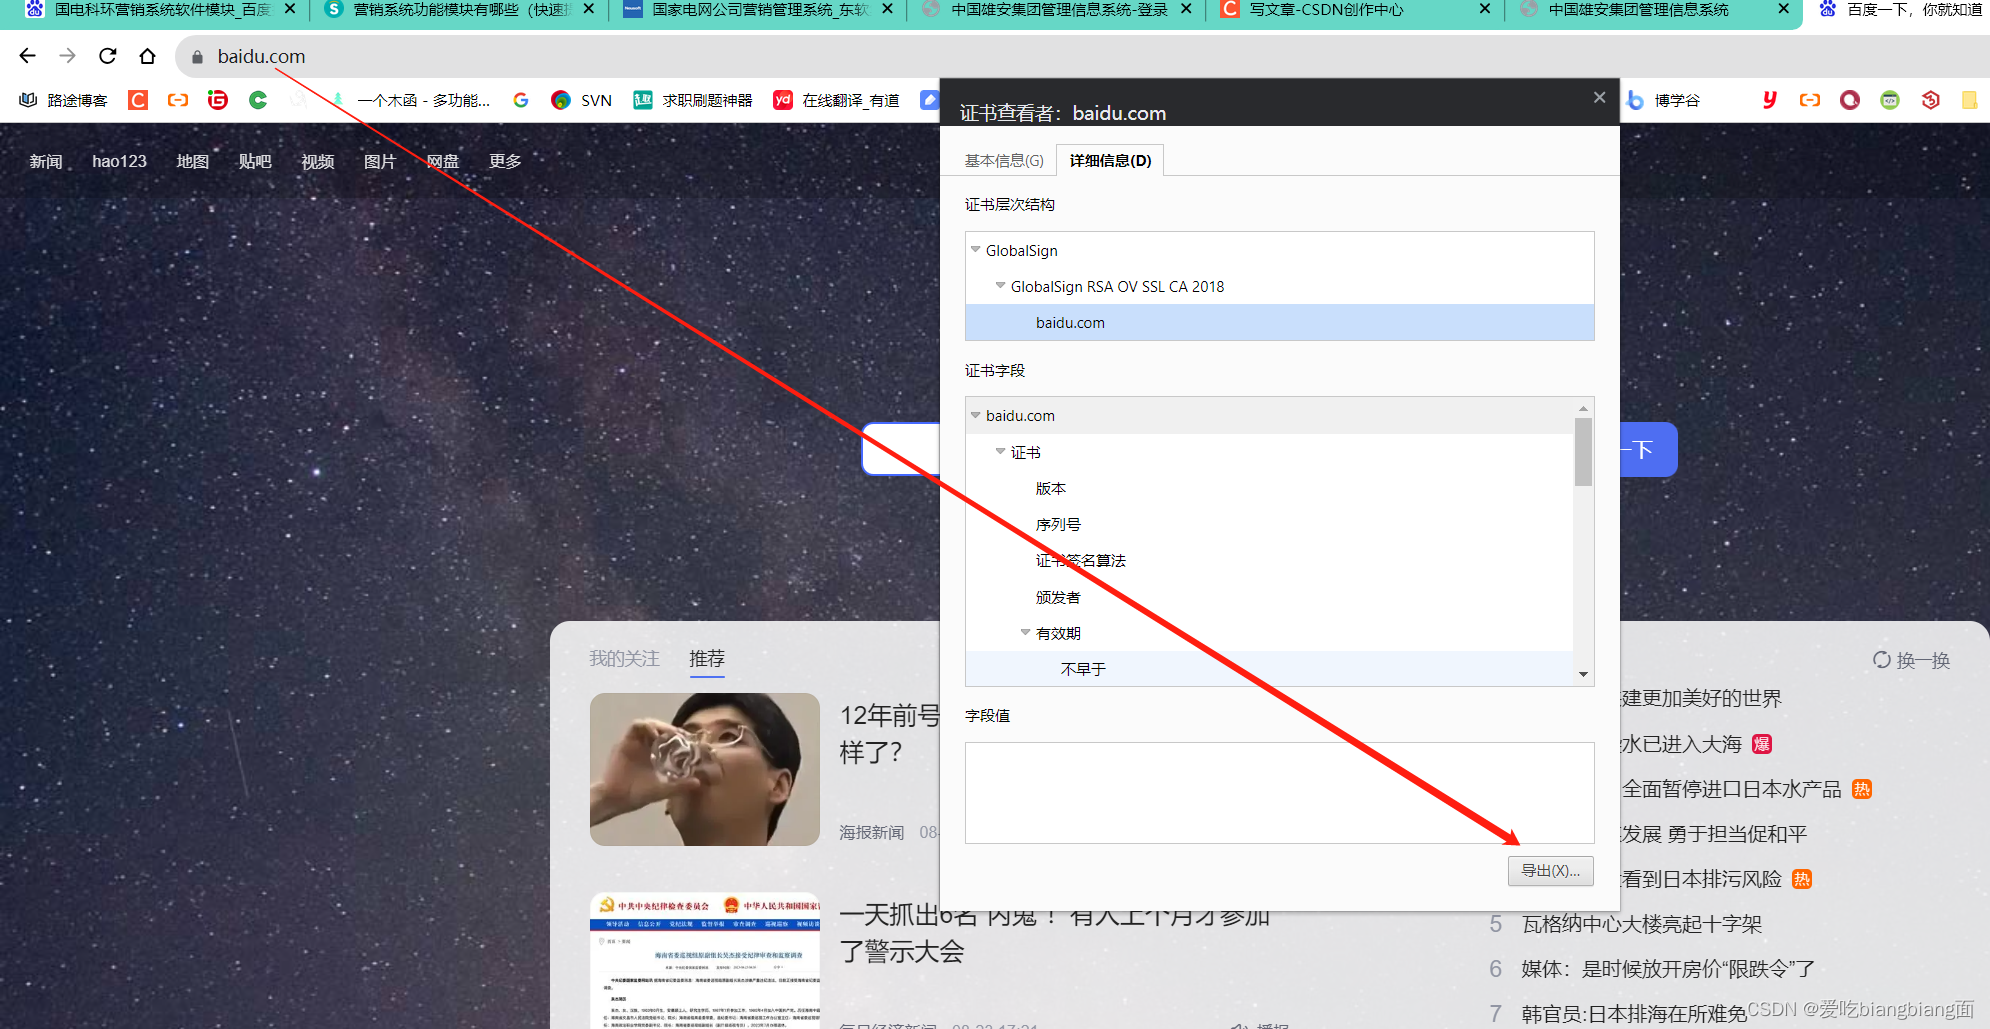
Task: Open the browser home page icon
Action: 148,56
